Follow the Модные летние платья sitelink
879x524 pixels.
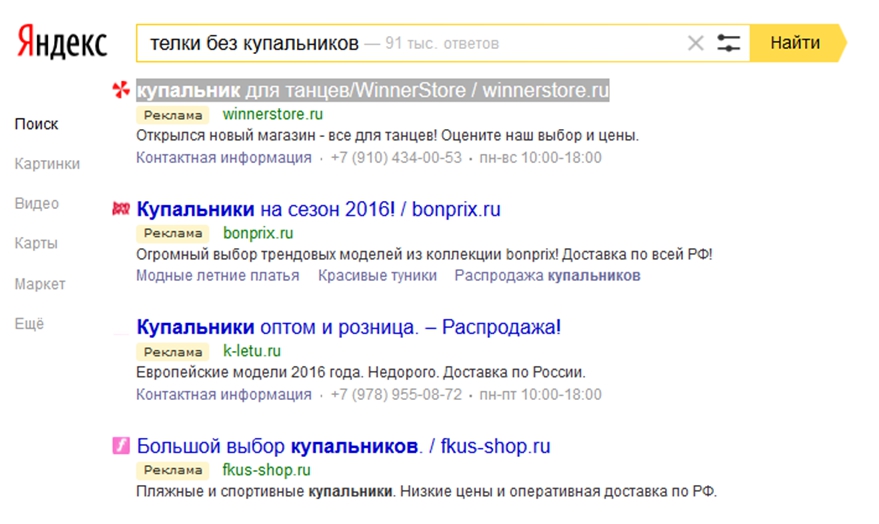[x=217, y=275]
